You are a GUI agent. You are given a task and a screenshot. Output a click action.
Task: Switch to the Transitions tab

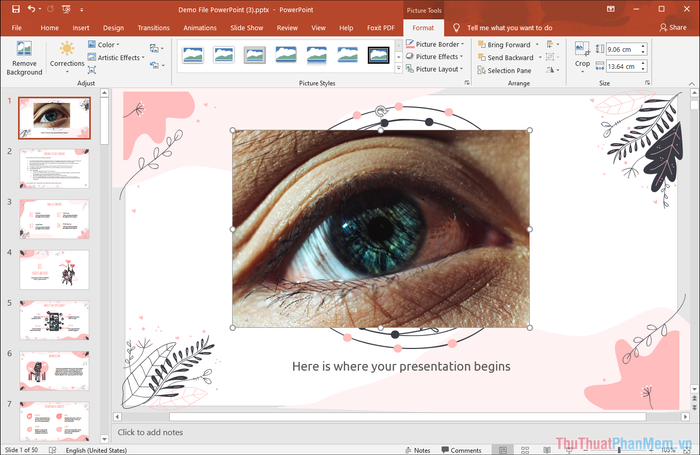pos(154,28)
